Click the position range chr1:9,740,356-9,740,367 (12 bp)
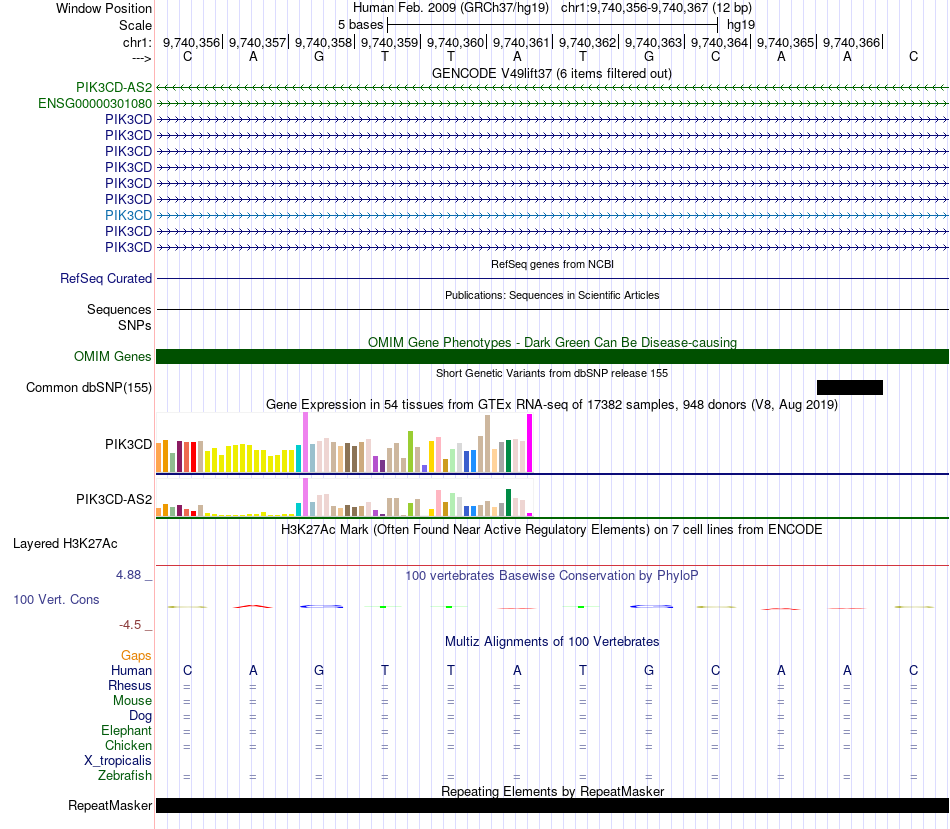950x829 pixels. 656,8
